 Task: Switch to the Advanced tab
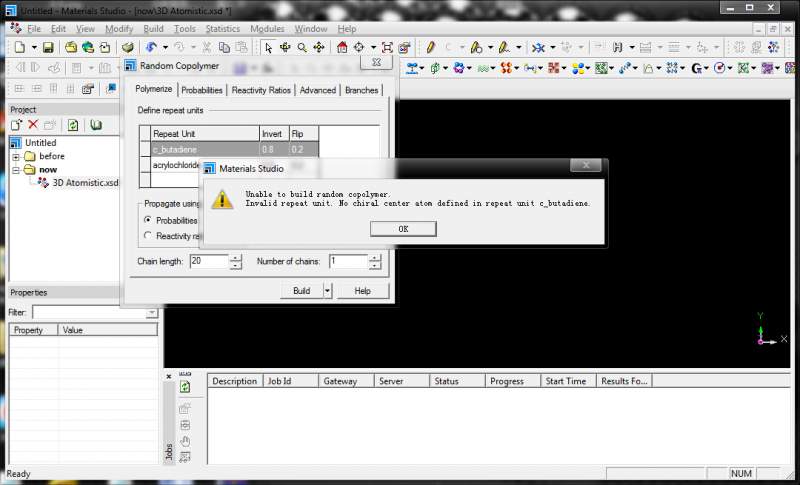point(317,90)
